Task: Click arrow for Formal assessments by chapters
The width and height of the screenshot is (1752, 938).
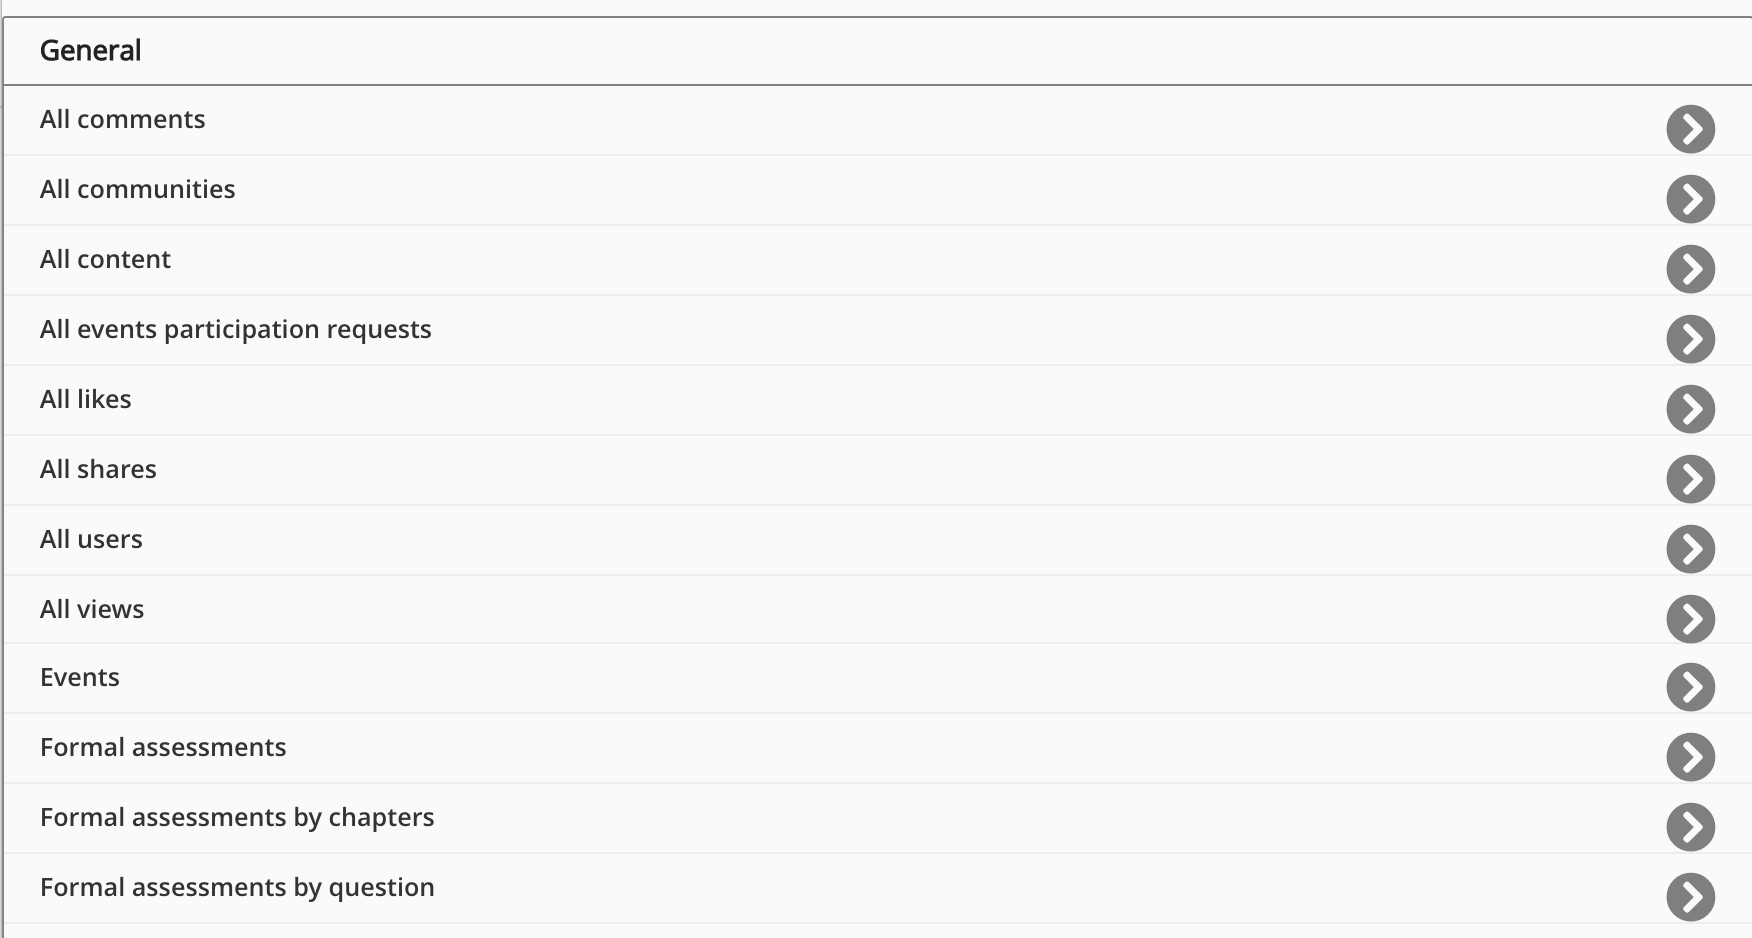Action: tap(1690, 827)
